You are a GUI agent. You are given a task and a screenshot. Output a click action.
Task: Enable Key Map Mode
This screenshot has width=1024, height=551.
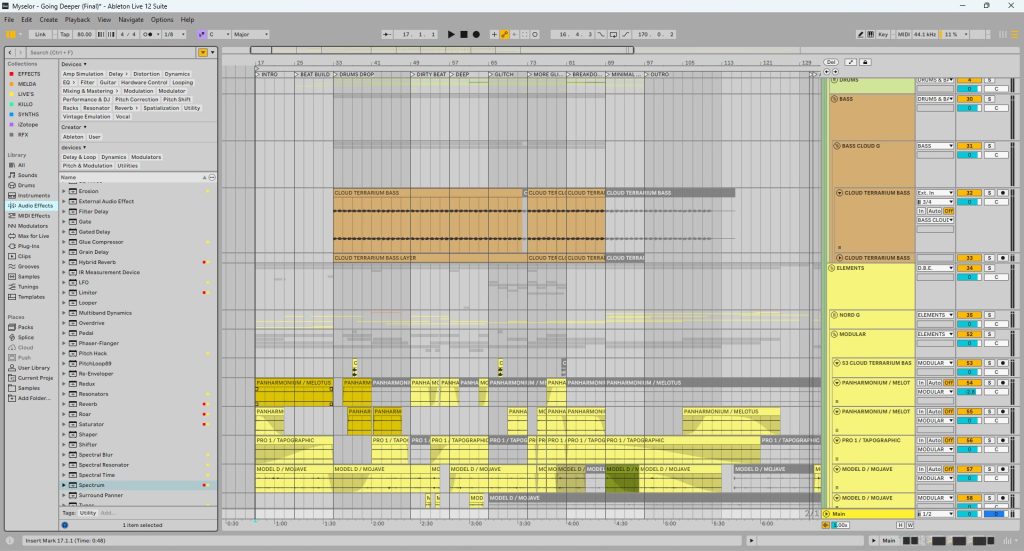(x=883, y=34)
